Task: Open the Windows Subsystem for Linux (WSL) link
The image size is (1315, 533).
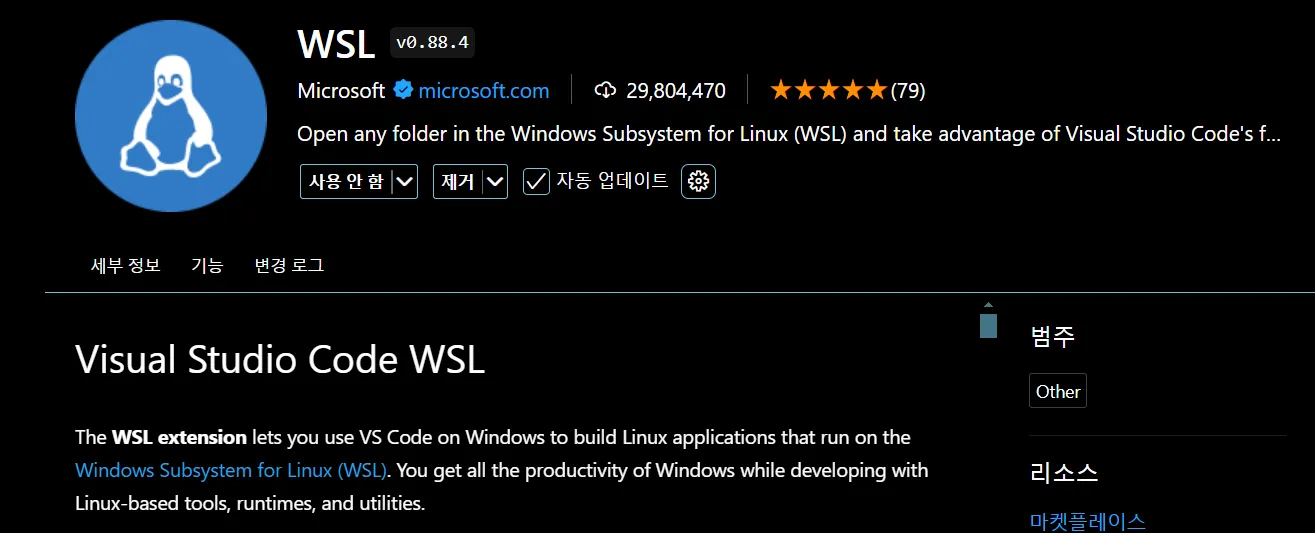Action: tap(230, 470)
